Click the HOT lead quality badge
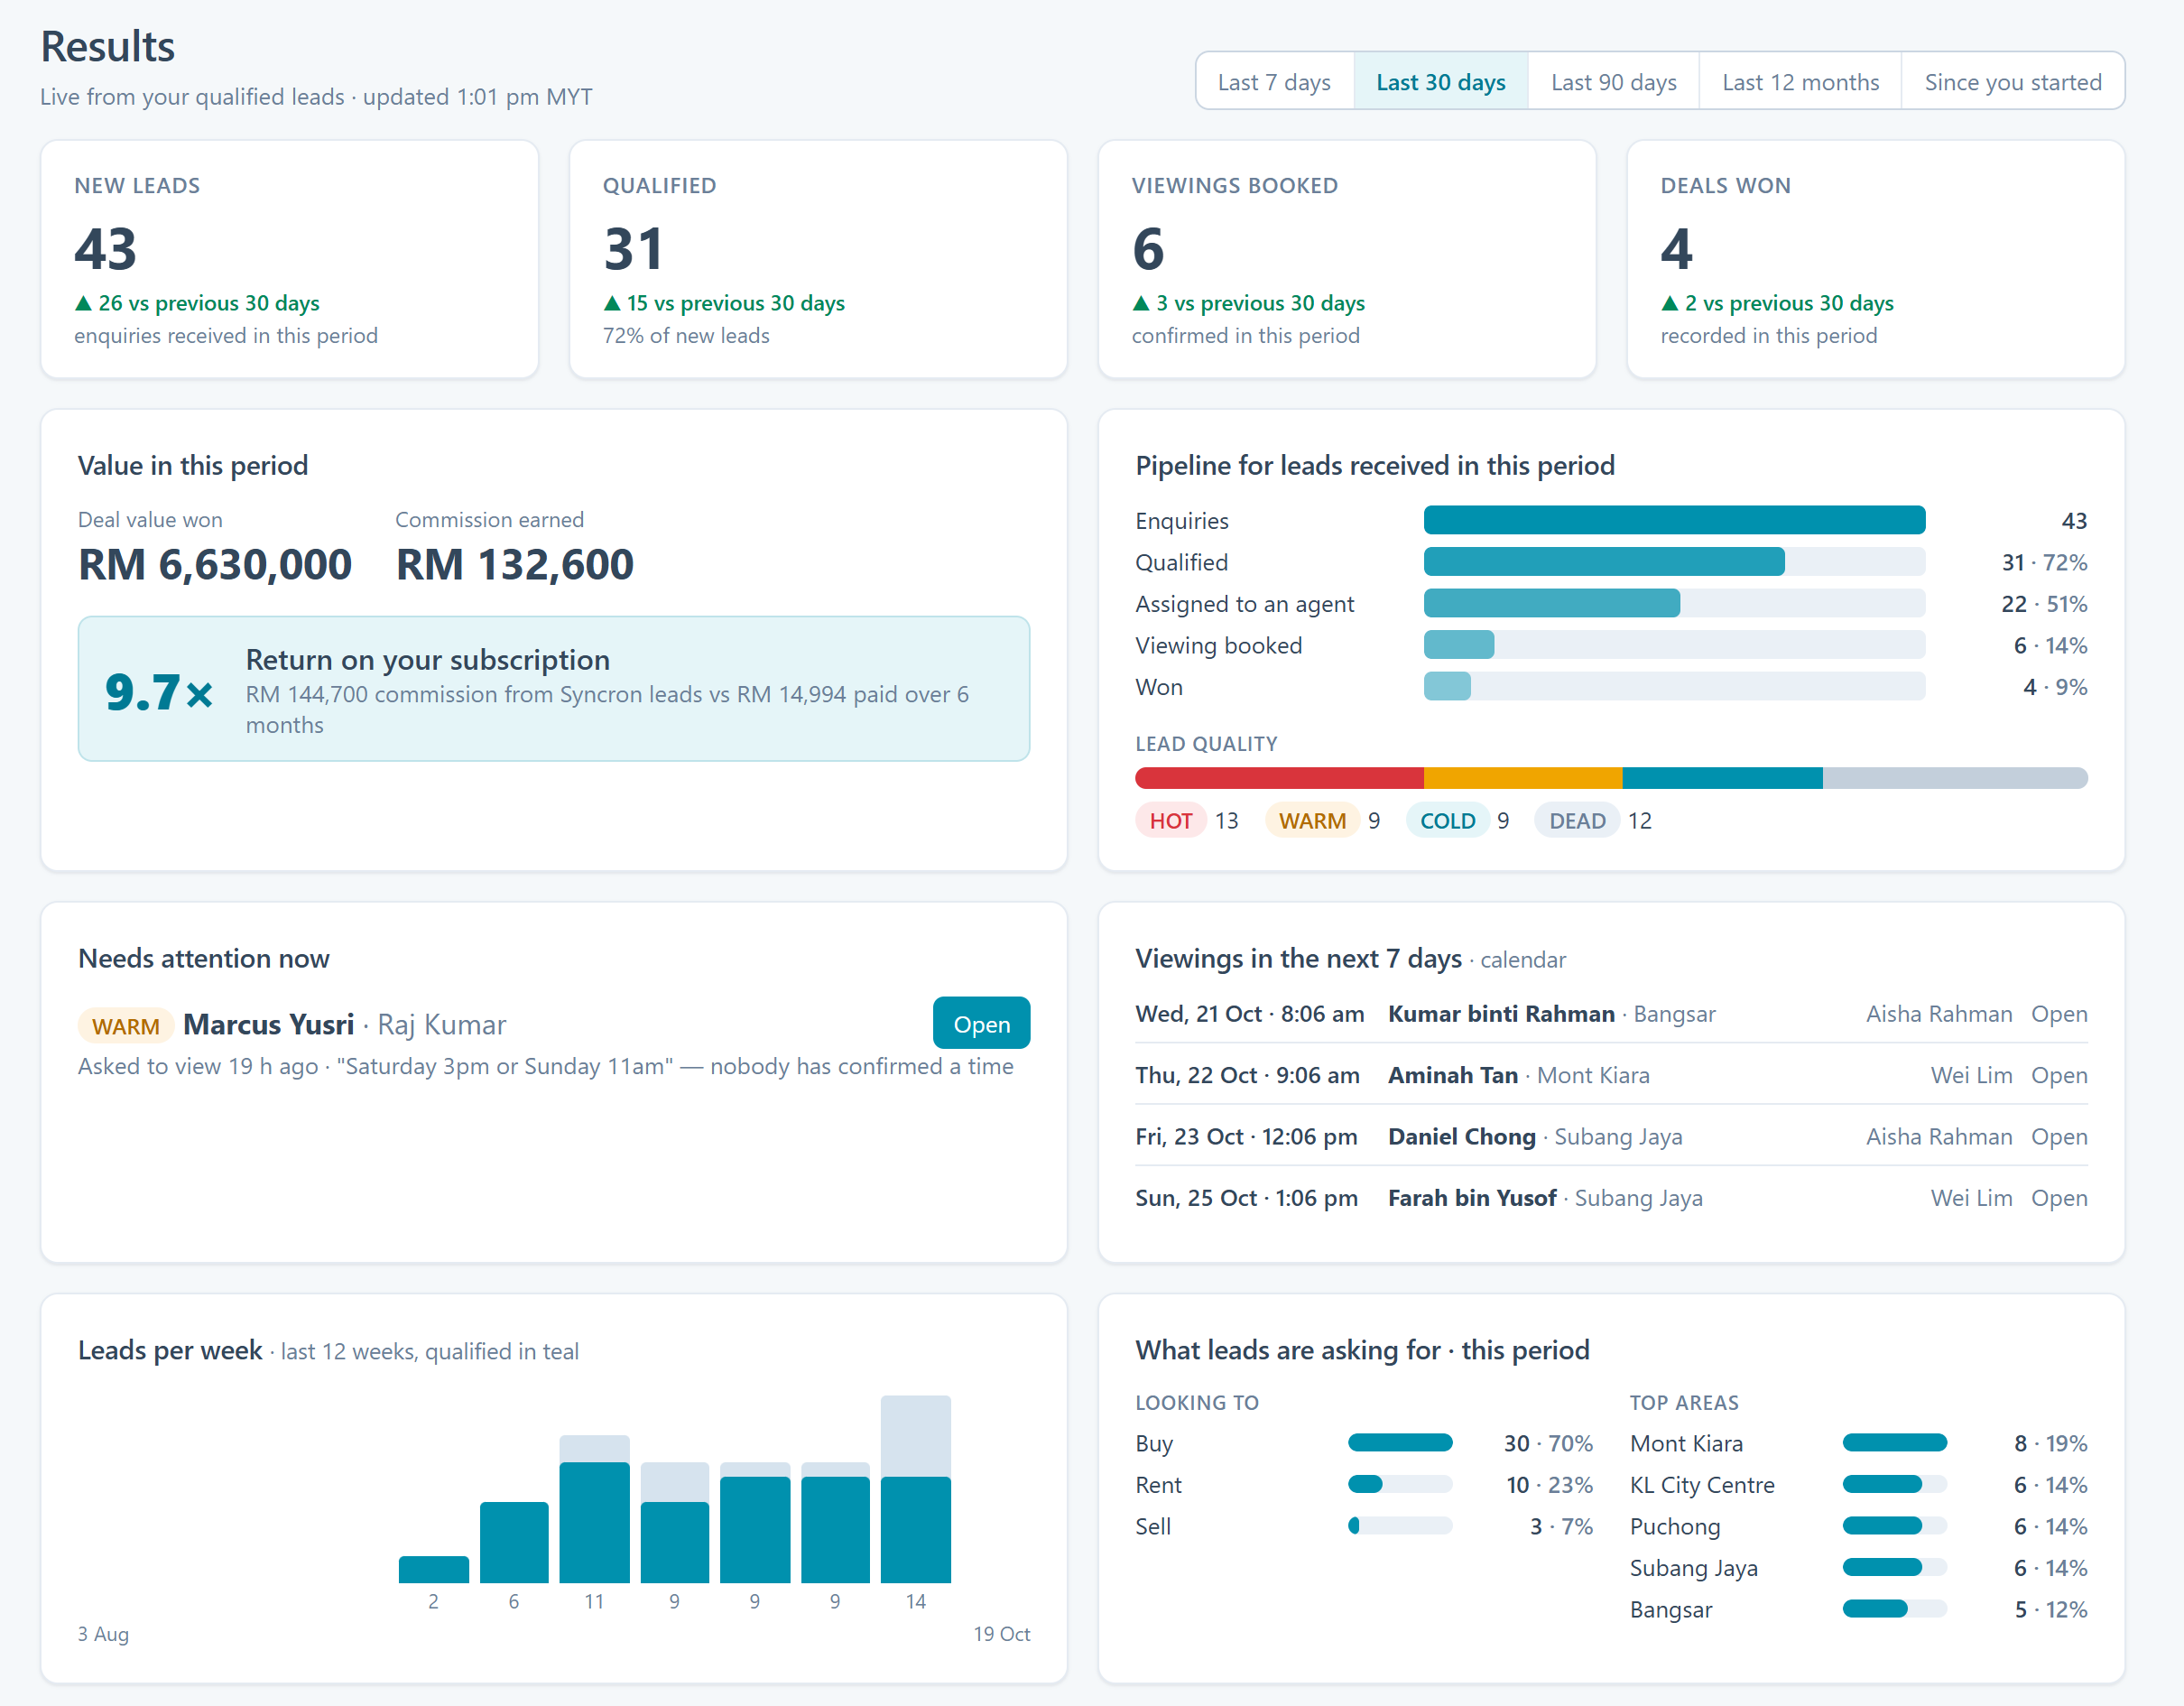 point(1170,821)
